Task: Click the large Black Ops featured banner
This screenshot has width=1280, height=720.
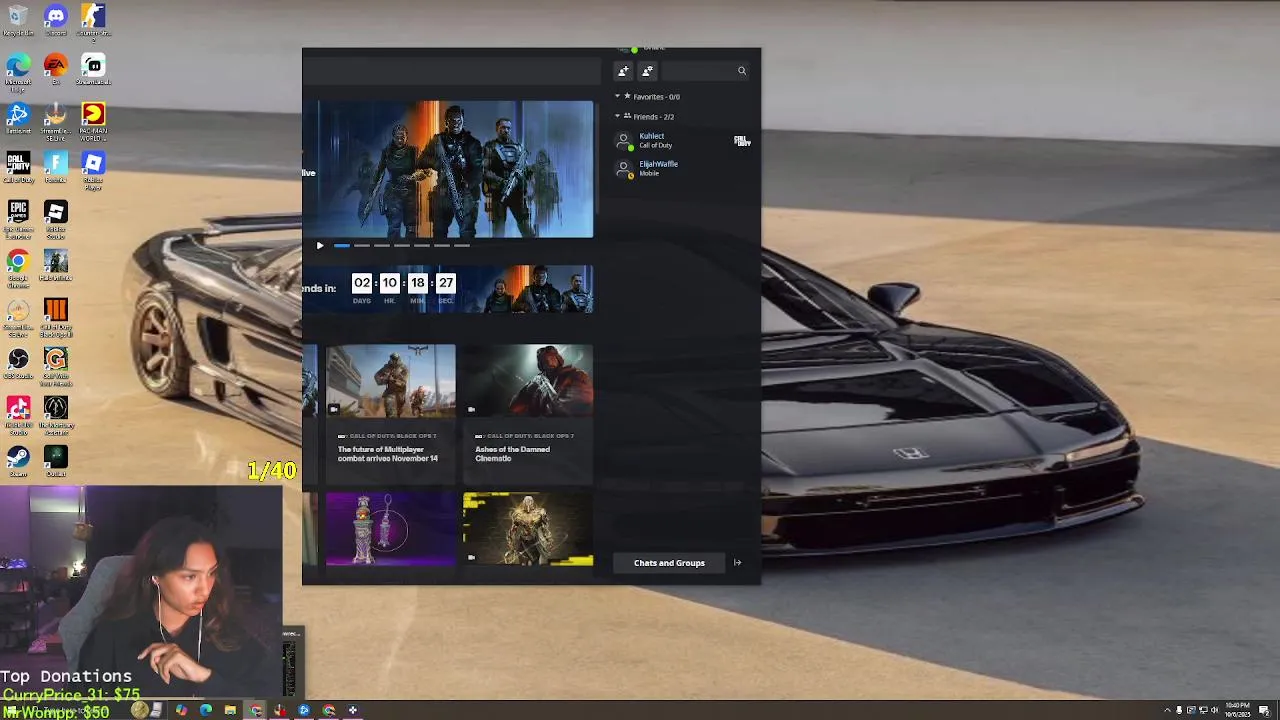Action: coord(448,169)
